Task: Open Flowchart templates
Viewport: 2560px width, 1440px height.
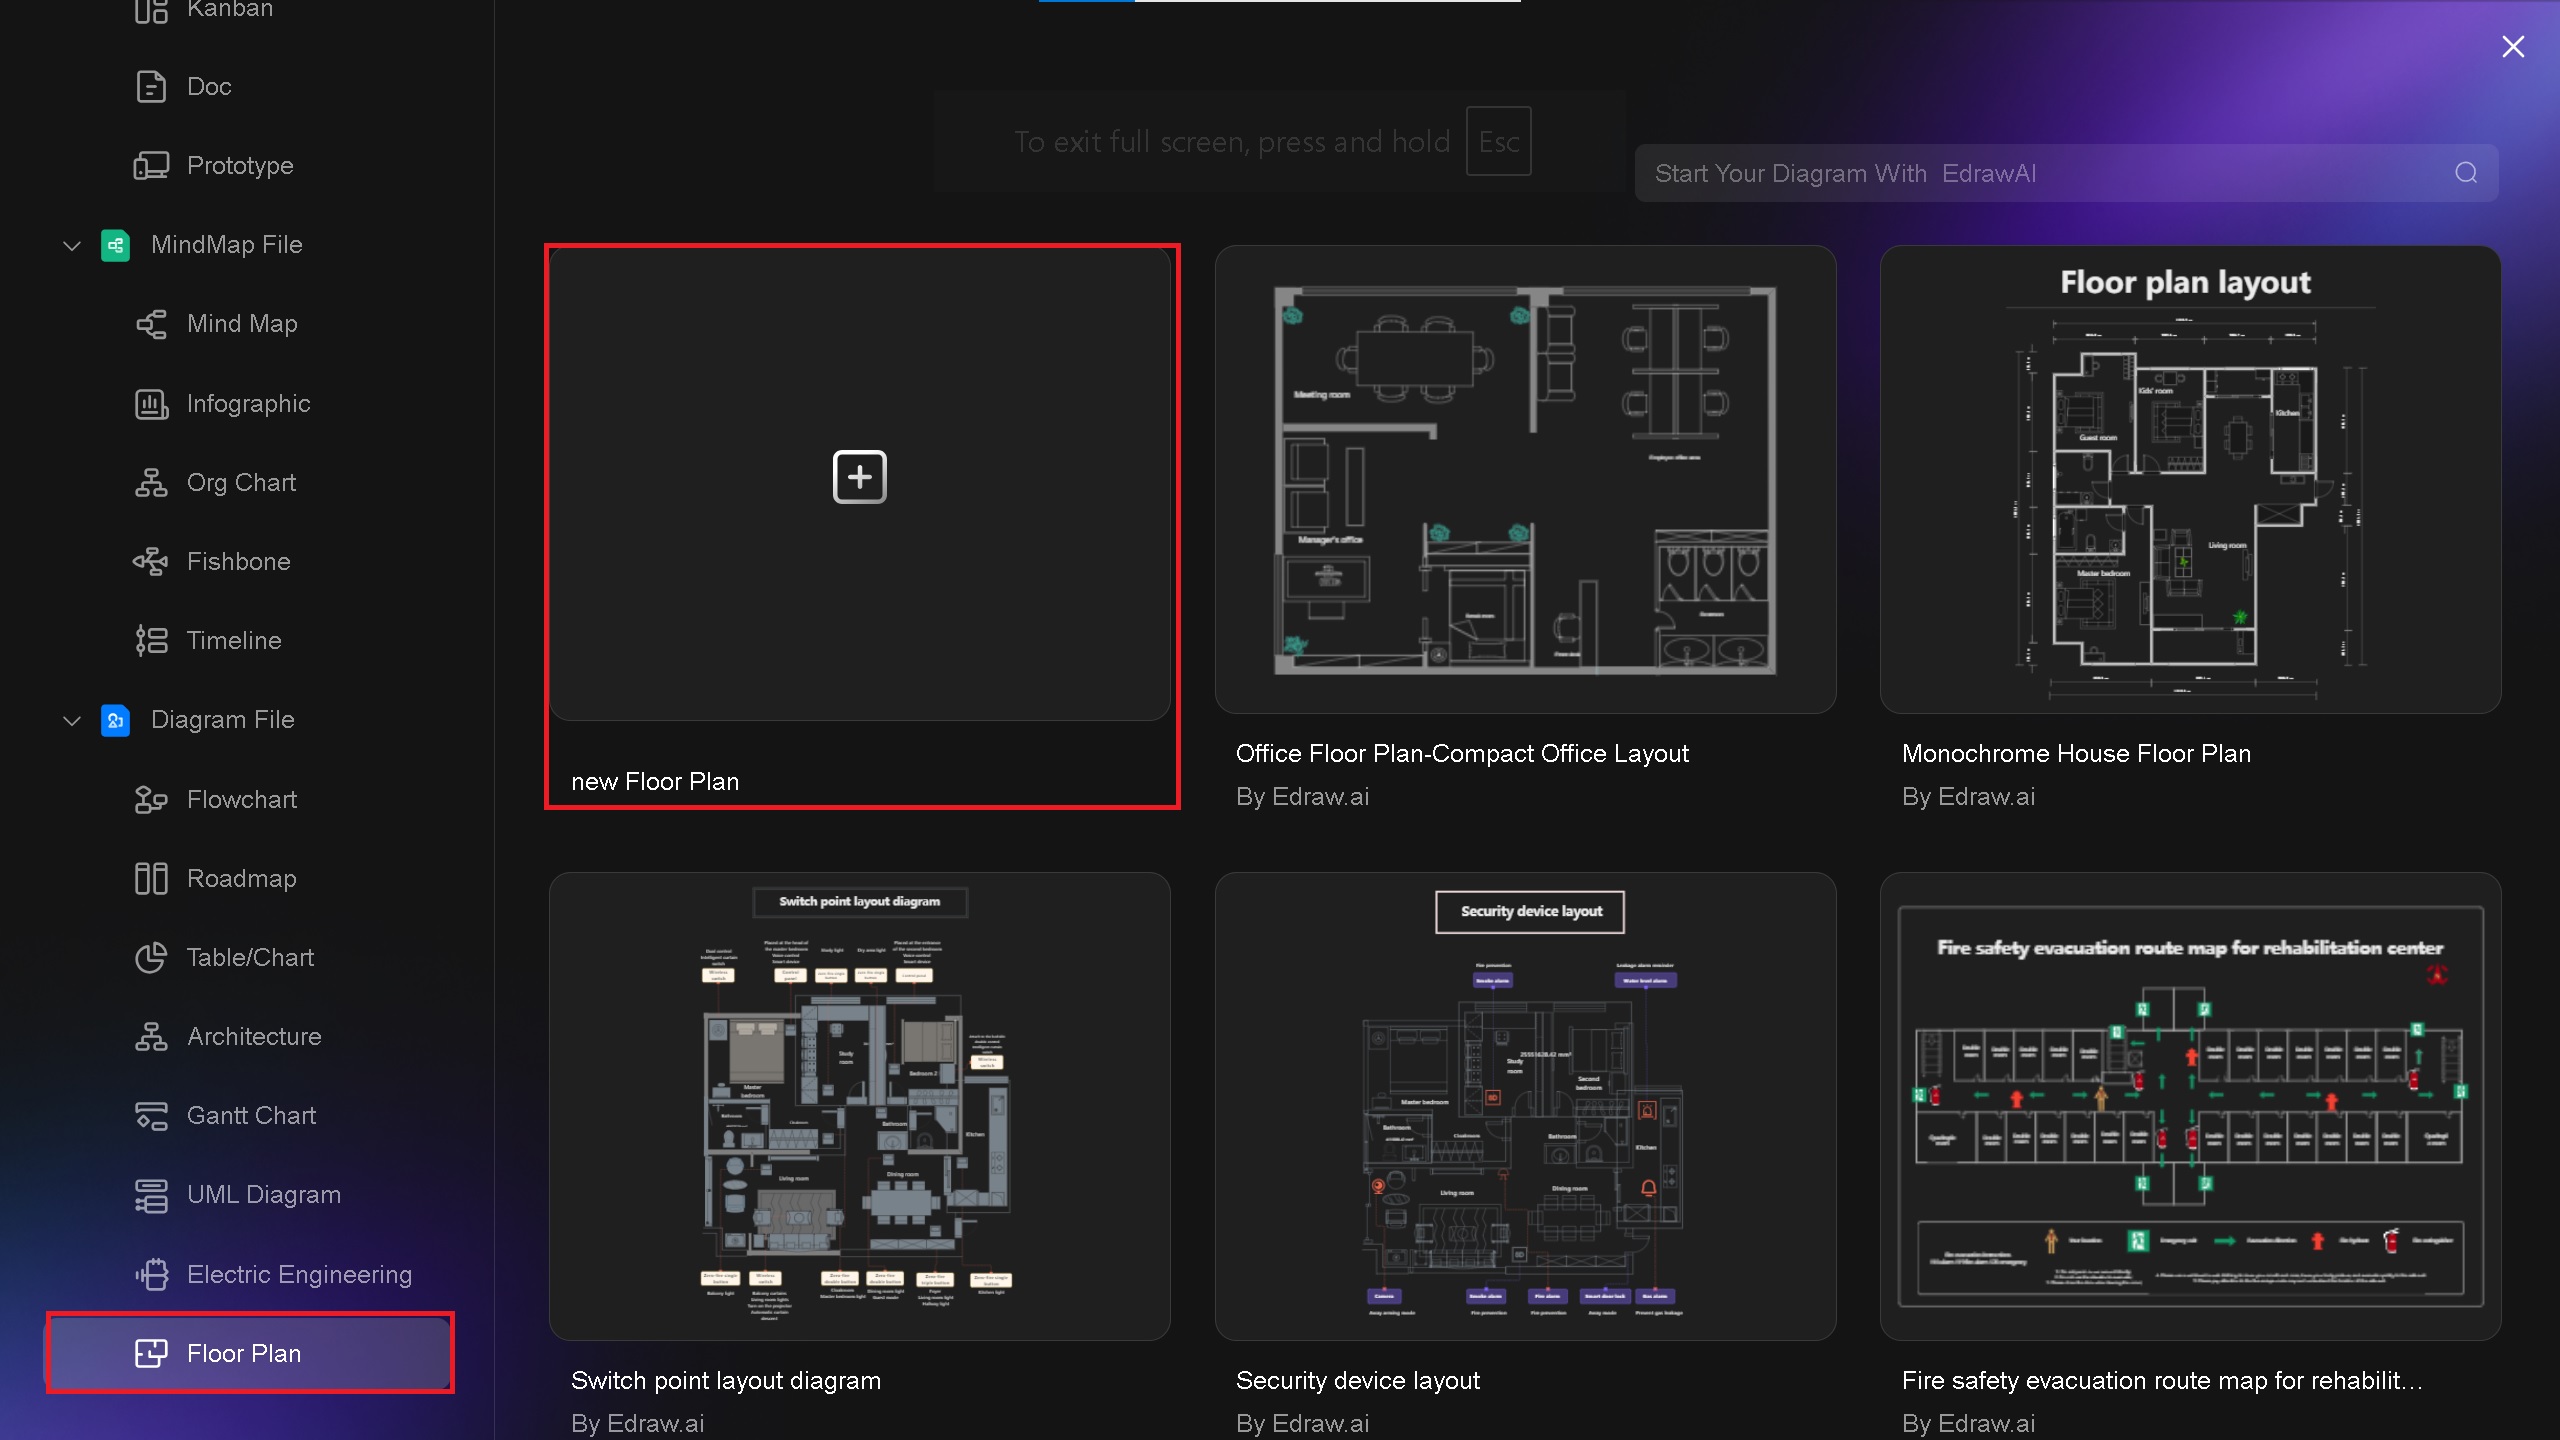Action: coord(250,800)
